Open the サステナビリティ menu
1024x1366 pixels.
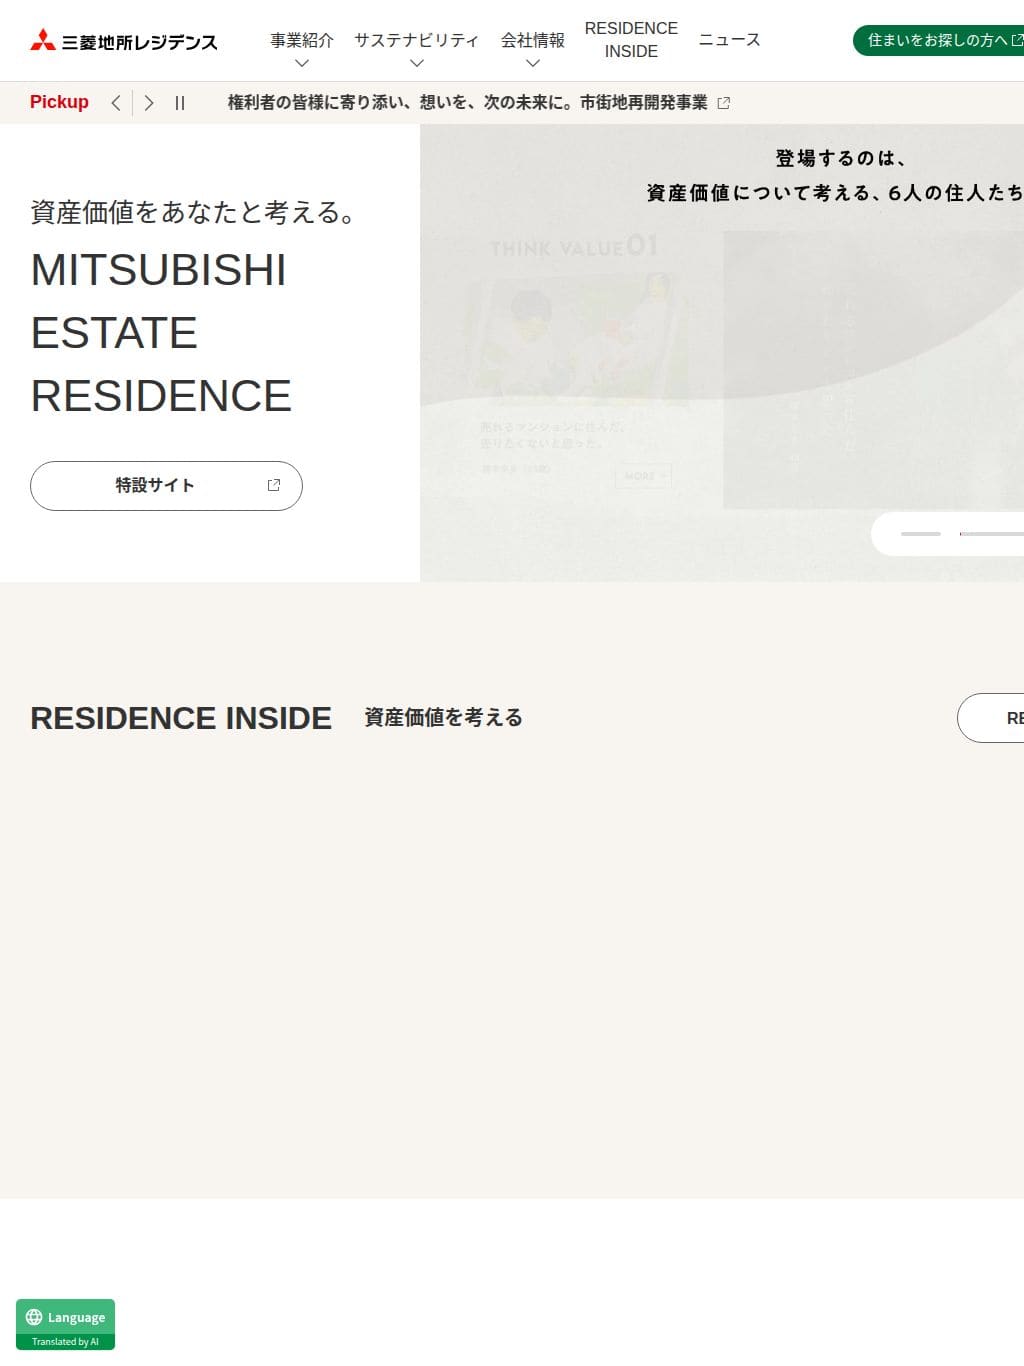coord(417,41)
